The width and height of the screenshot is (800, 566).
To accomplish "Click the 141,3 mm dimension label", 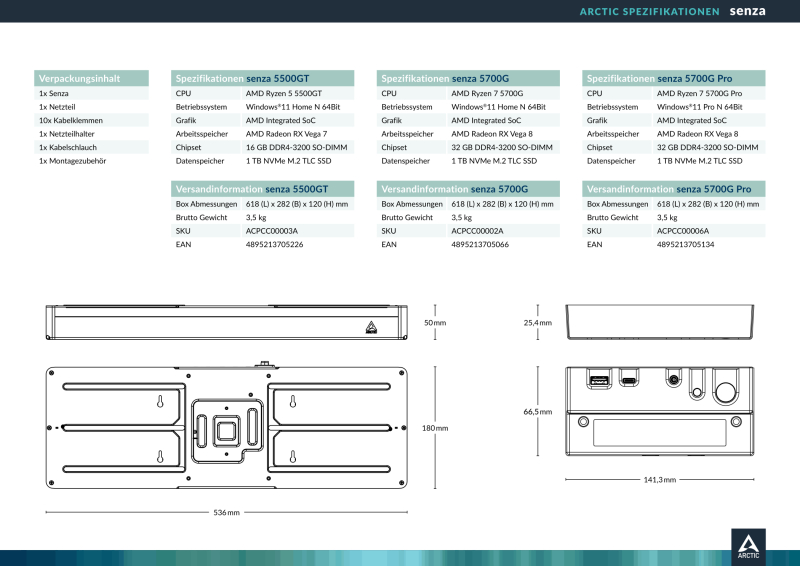I will 659,480.
